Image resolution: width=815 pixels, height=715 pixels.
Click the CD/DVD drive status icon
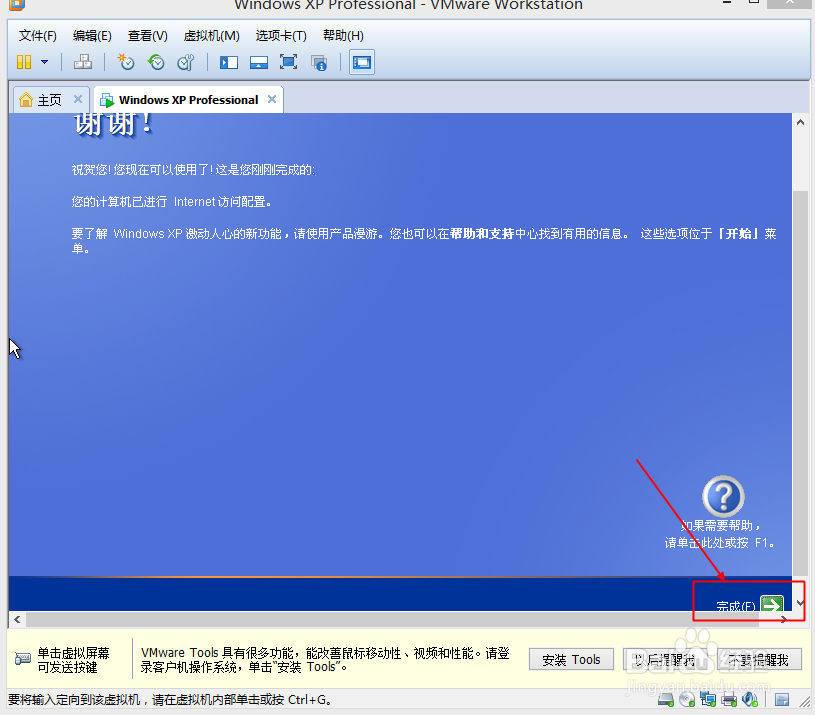(687, 700)
